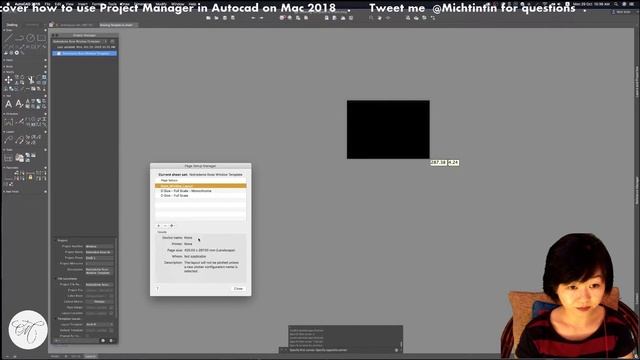Select the Line tool in Draw panel
This screenshot has width=640, height=360.
coord(8,38)
